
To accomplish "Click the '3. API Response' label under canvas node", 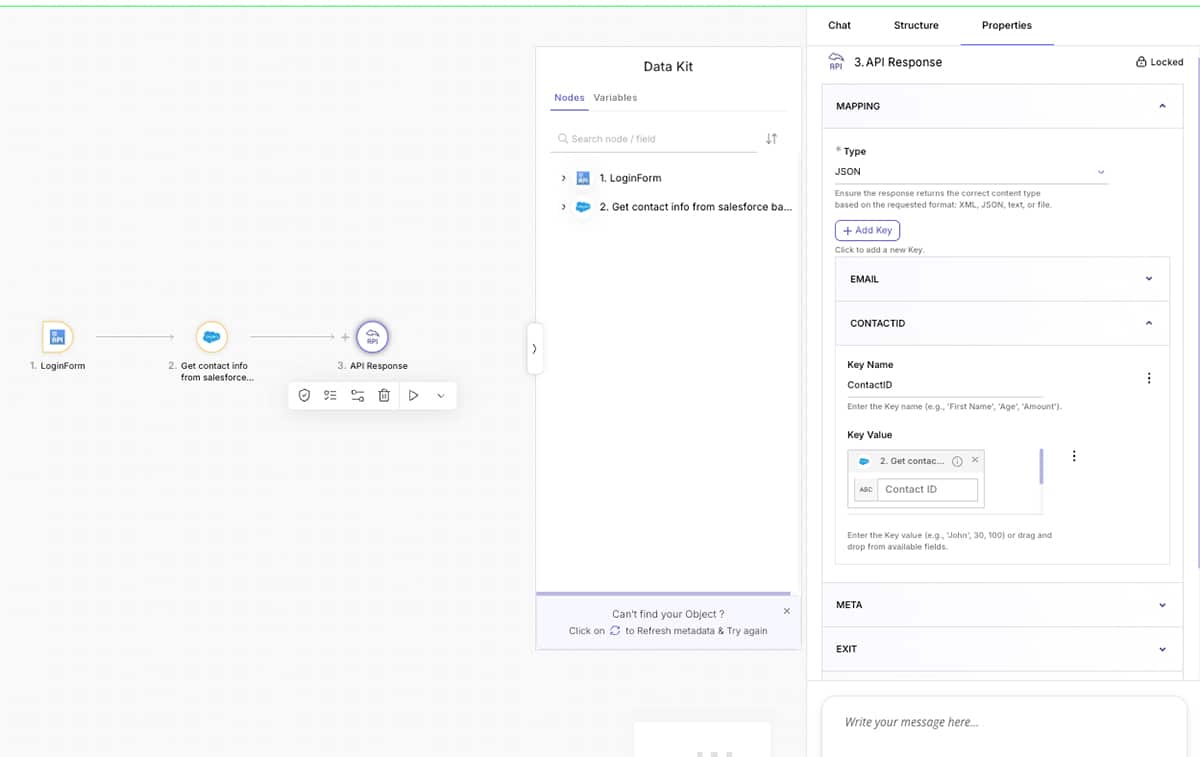I will [x=372, y=366].
